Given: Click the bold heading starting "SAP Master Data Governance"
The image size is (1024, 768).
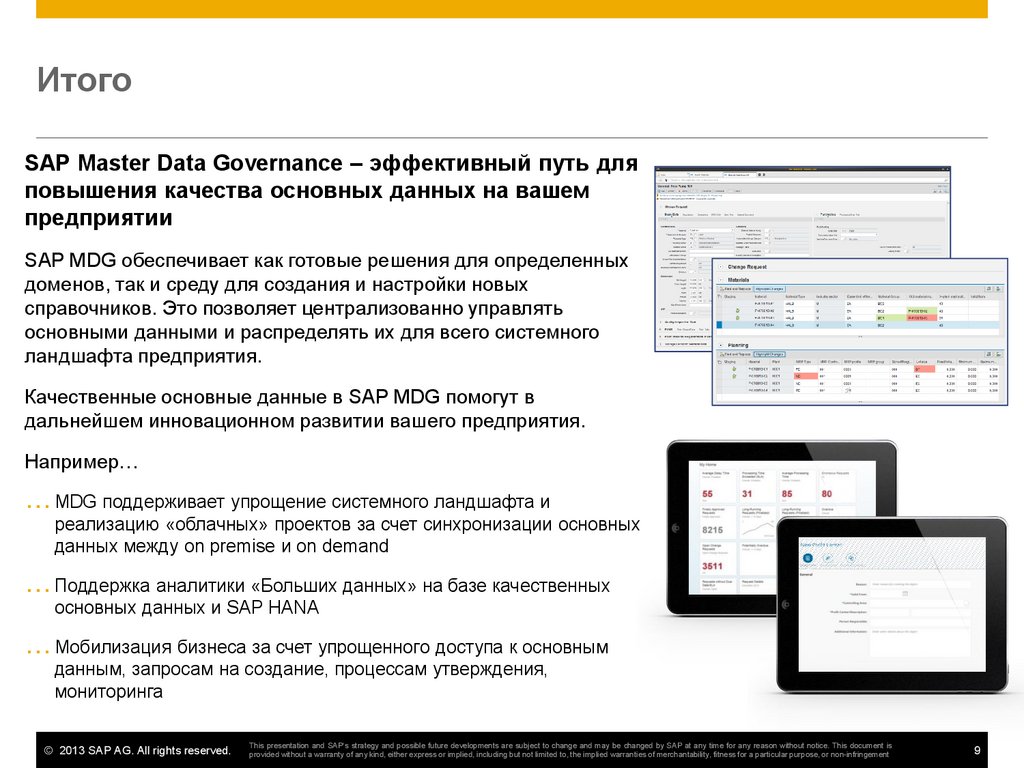Looking at the screenshot, I should (x=331, y=190).
